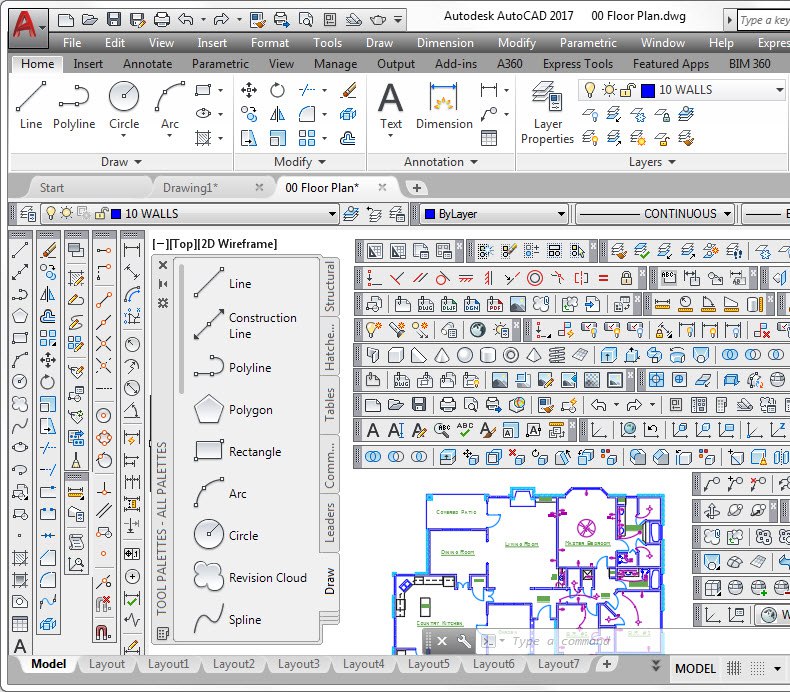This screenshot has height=692, width=790.
Task: Click the Move tool in Modify panel
Action: point(249,90)
